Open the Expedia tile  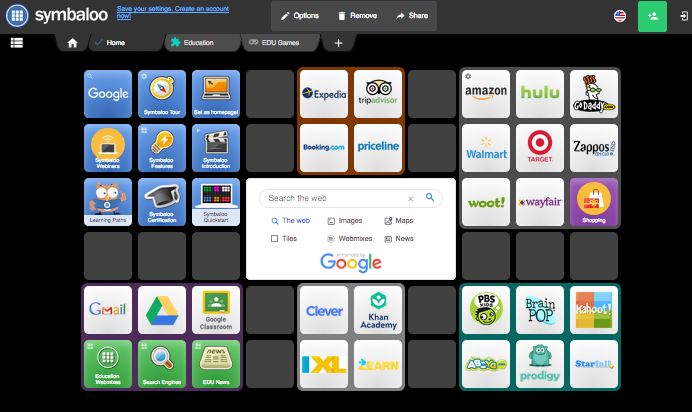click(324, 94)
